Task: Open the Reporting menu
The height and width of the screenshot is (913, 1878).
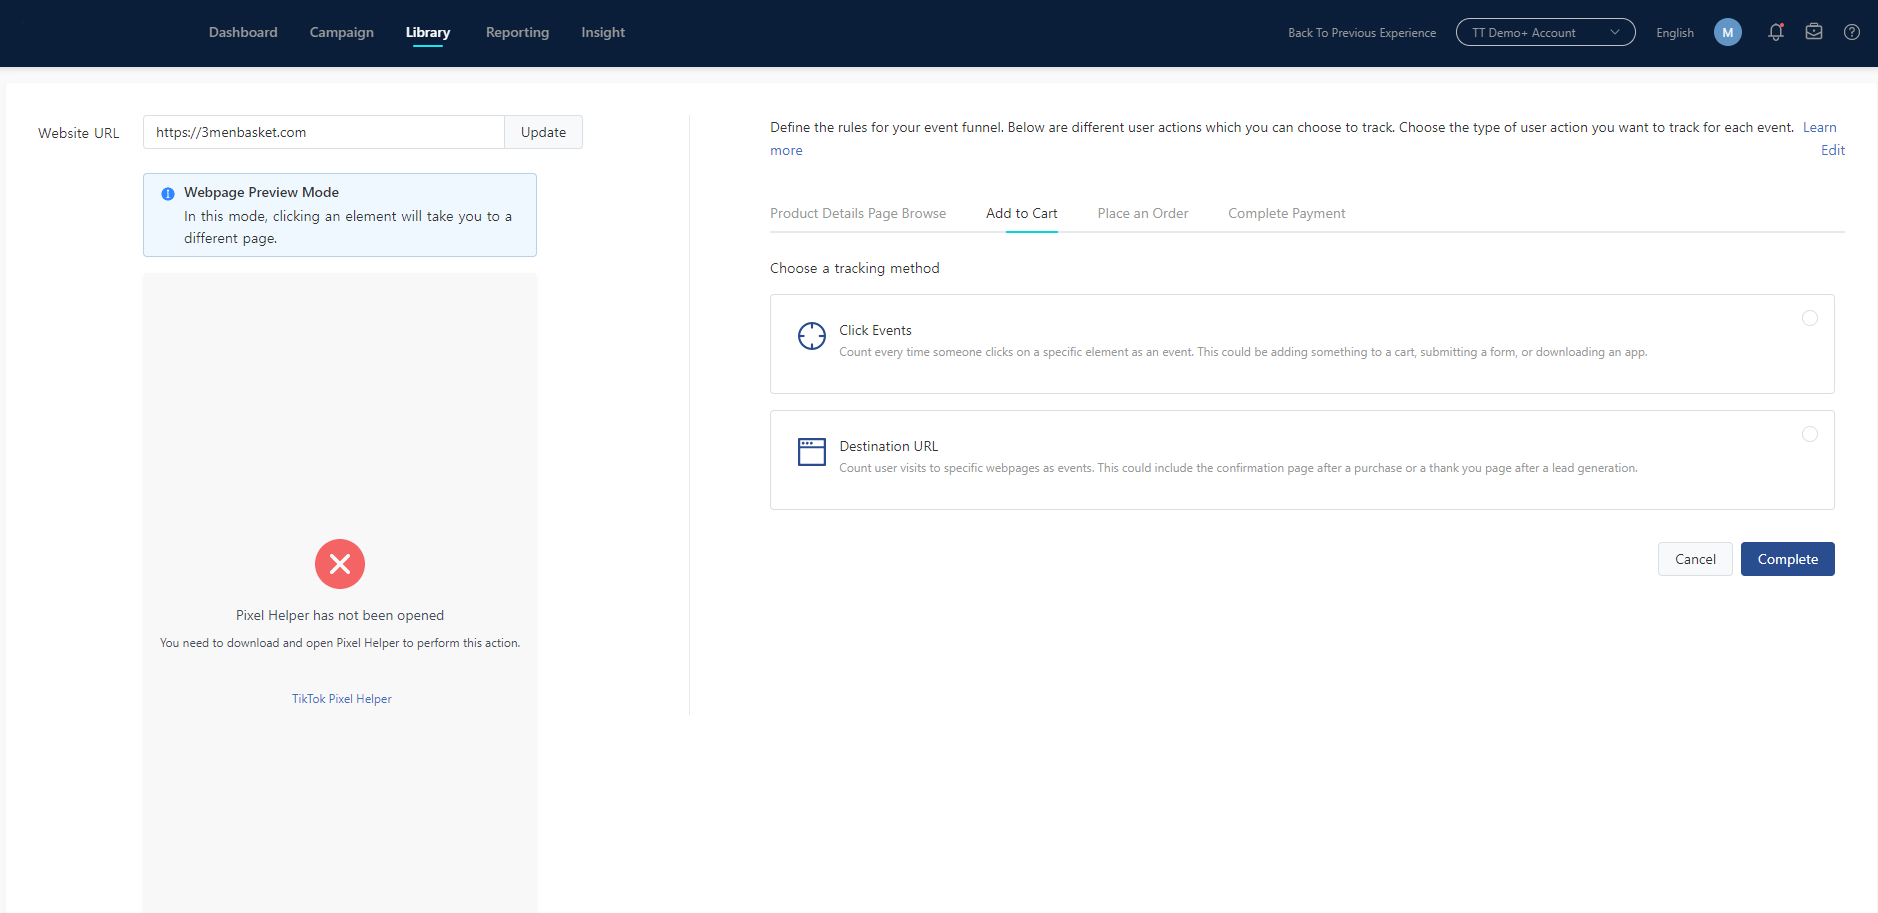Action: [517, 32]
